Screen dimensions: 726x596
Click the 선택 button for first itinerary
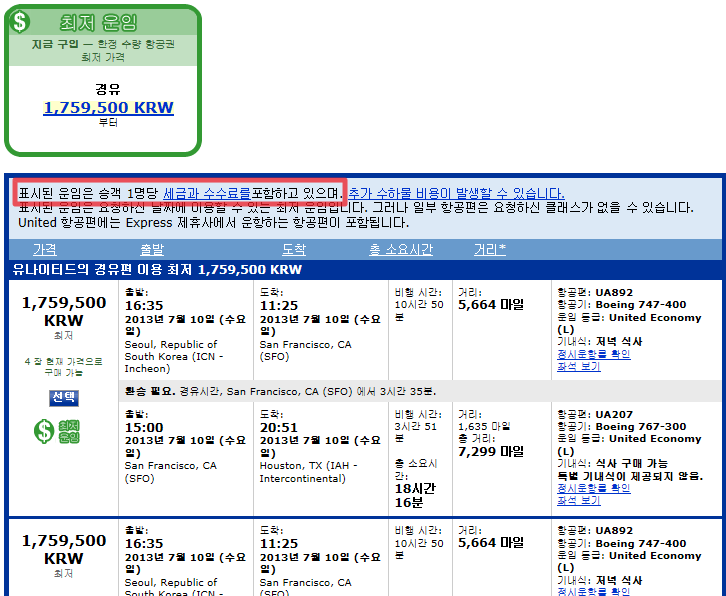tap(64, 398)
